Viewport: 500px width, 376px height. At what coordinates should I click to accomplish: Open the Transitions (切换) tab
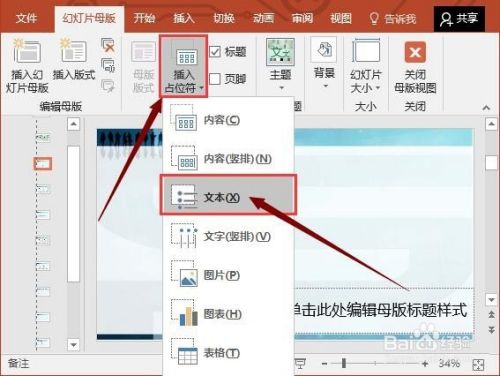tap(224, 18)
